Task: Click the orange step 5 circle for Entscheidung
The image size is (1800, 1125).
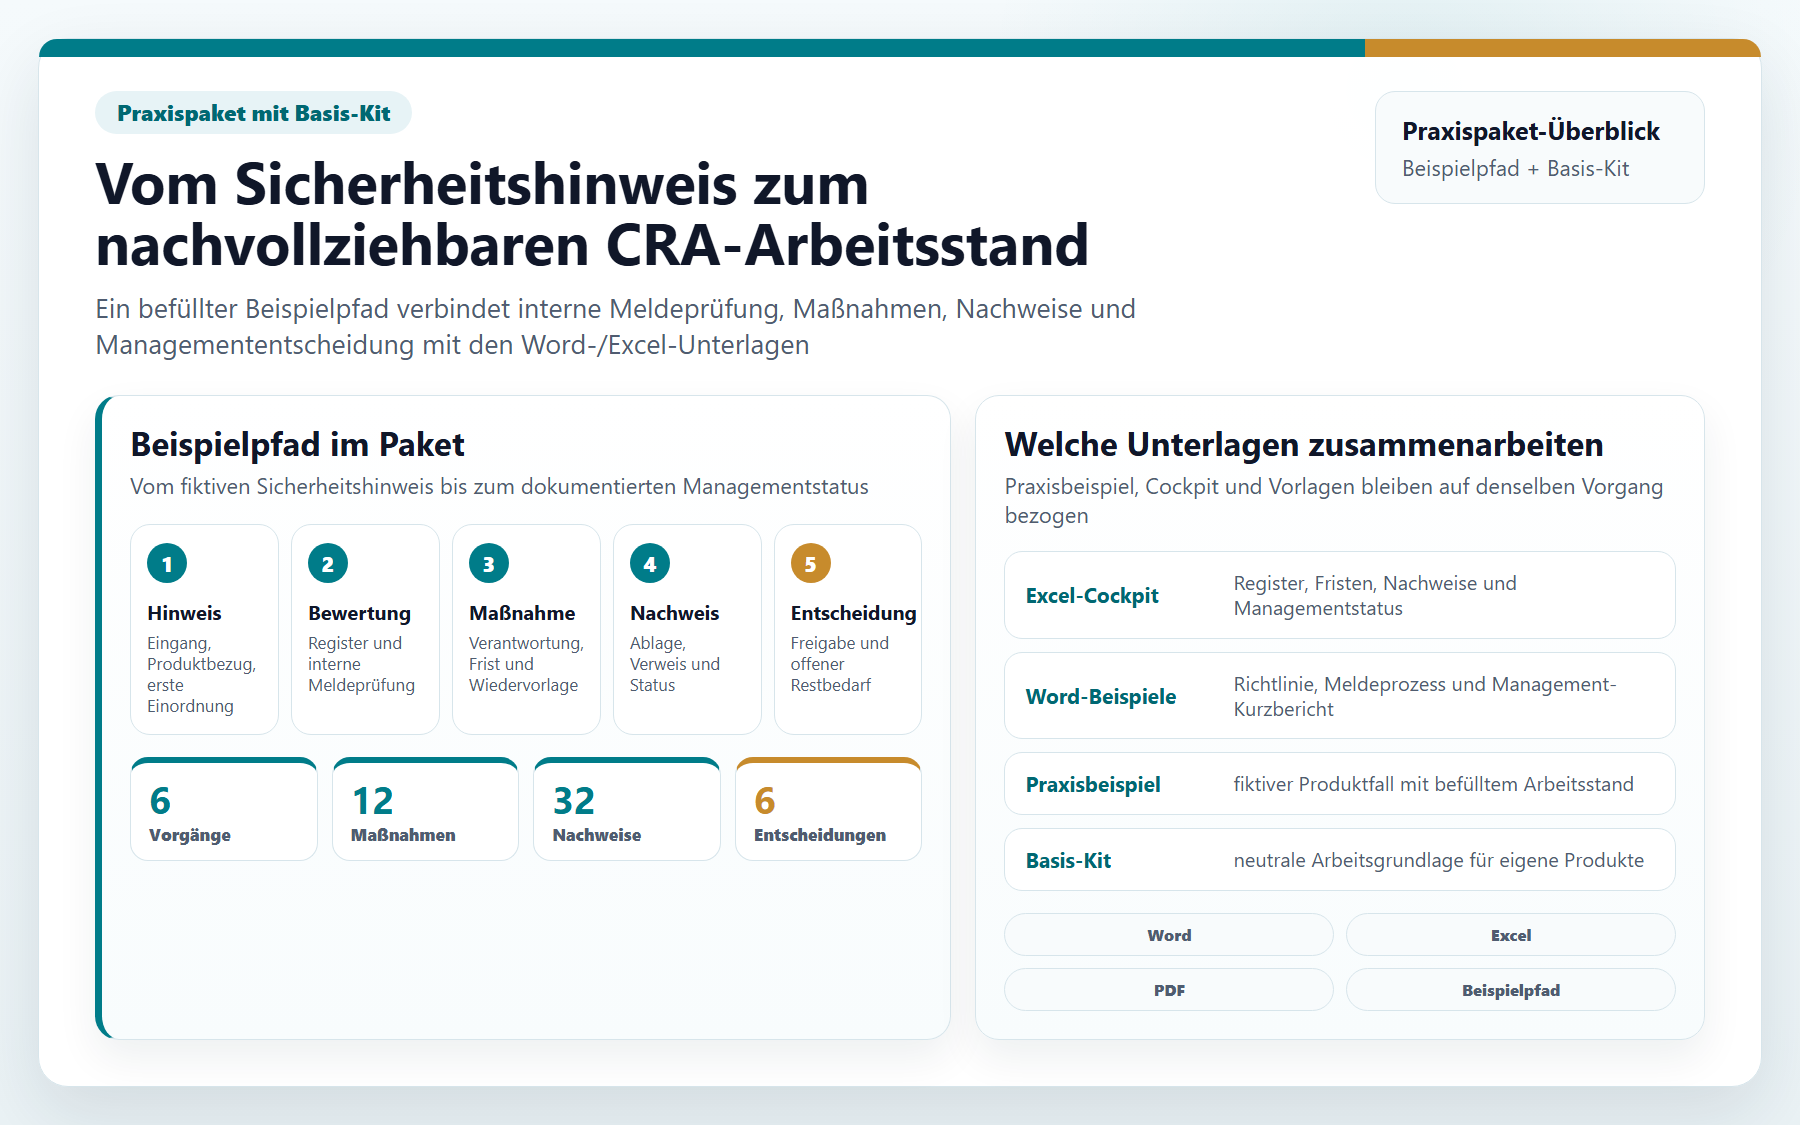Action: tap(811, 564)
